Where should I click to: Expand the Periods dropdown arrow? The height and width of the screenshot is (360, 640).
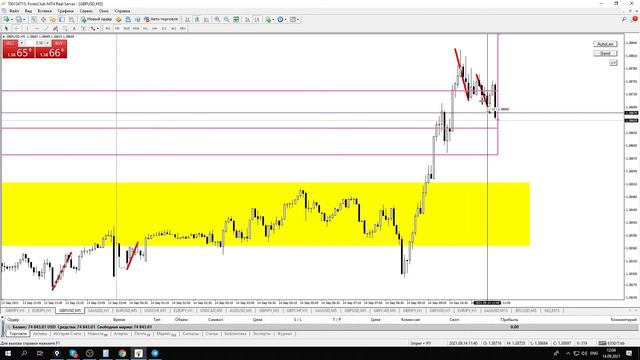[285, 19]
